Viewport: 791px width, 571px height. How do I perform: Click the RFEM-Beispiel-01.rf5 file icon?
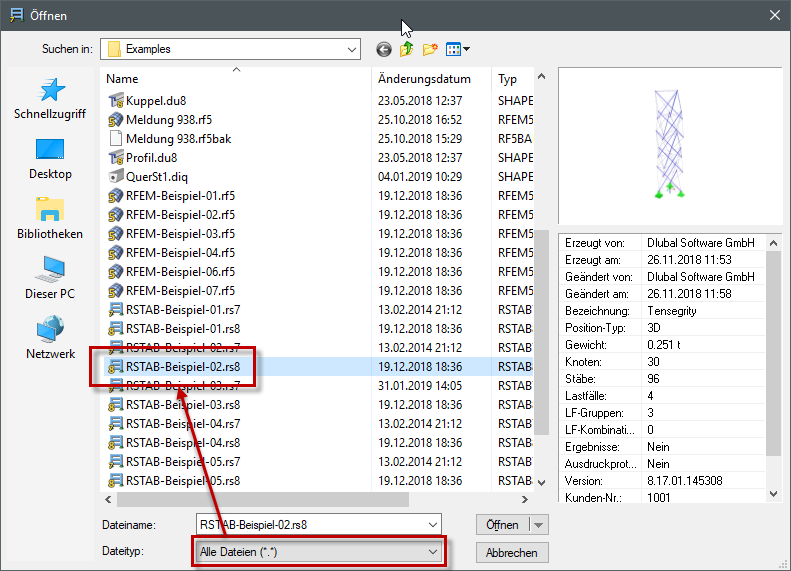tap(116, 196)
